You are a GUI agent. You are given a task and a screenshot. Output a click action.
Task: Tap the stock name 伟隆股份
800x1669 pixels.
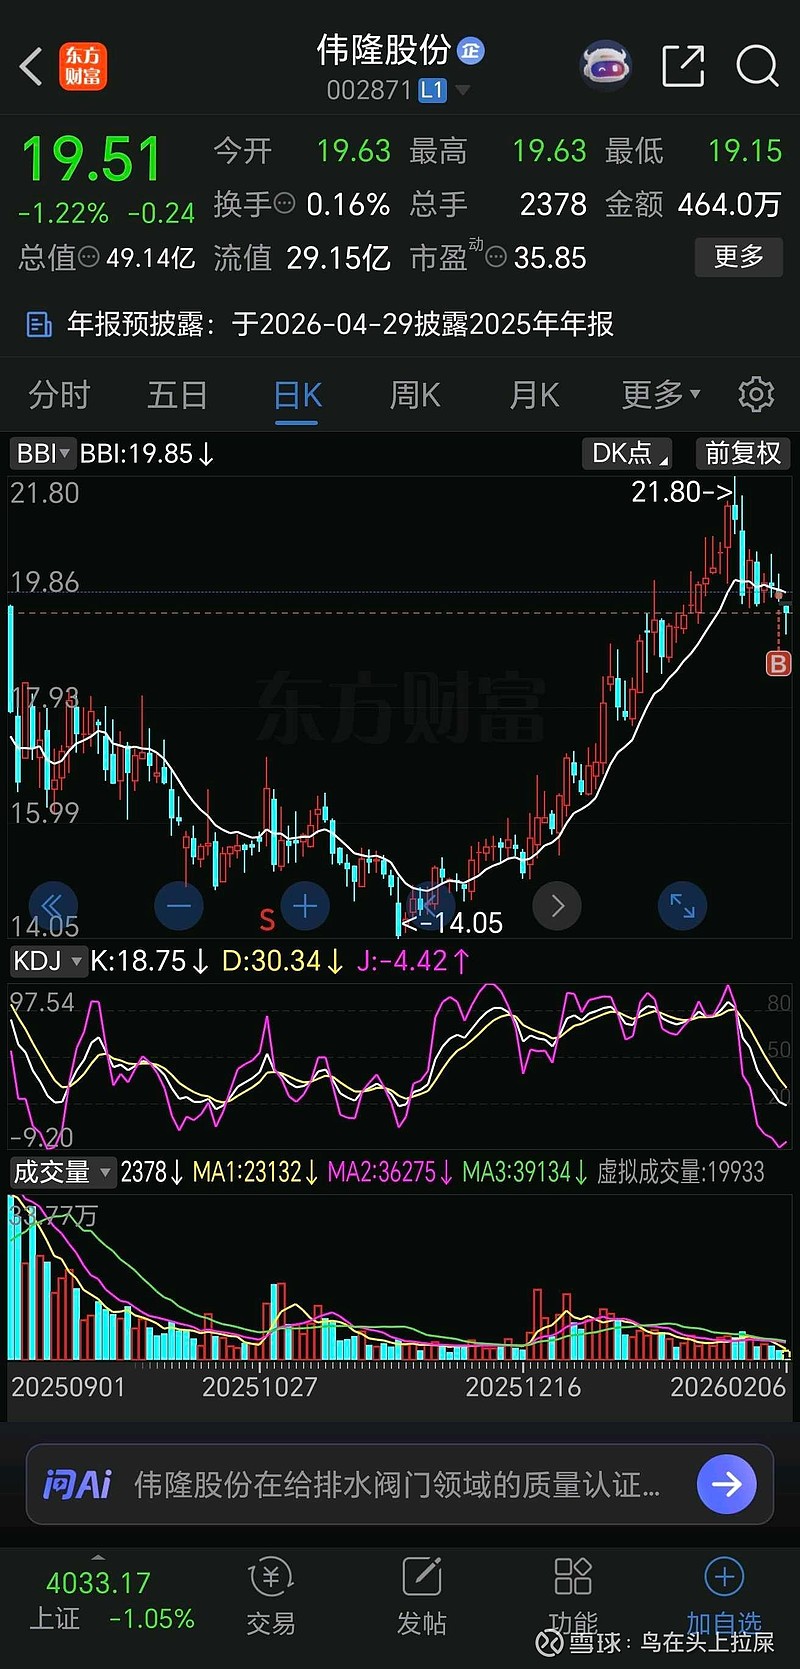pos(384,50)
